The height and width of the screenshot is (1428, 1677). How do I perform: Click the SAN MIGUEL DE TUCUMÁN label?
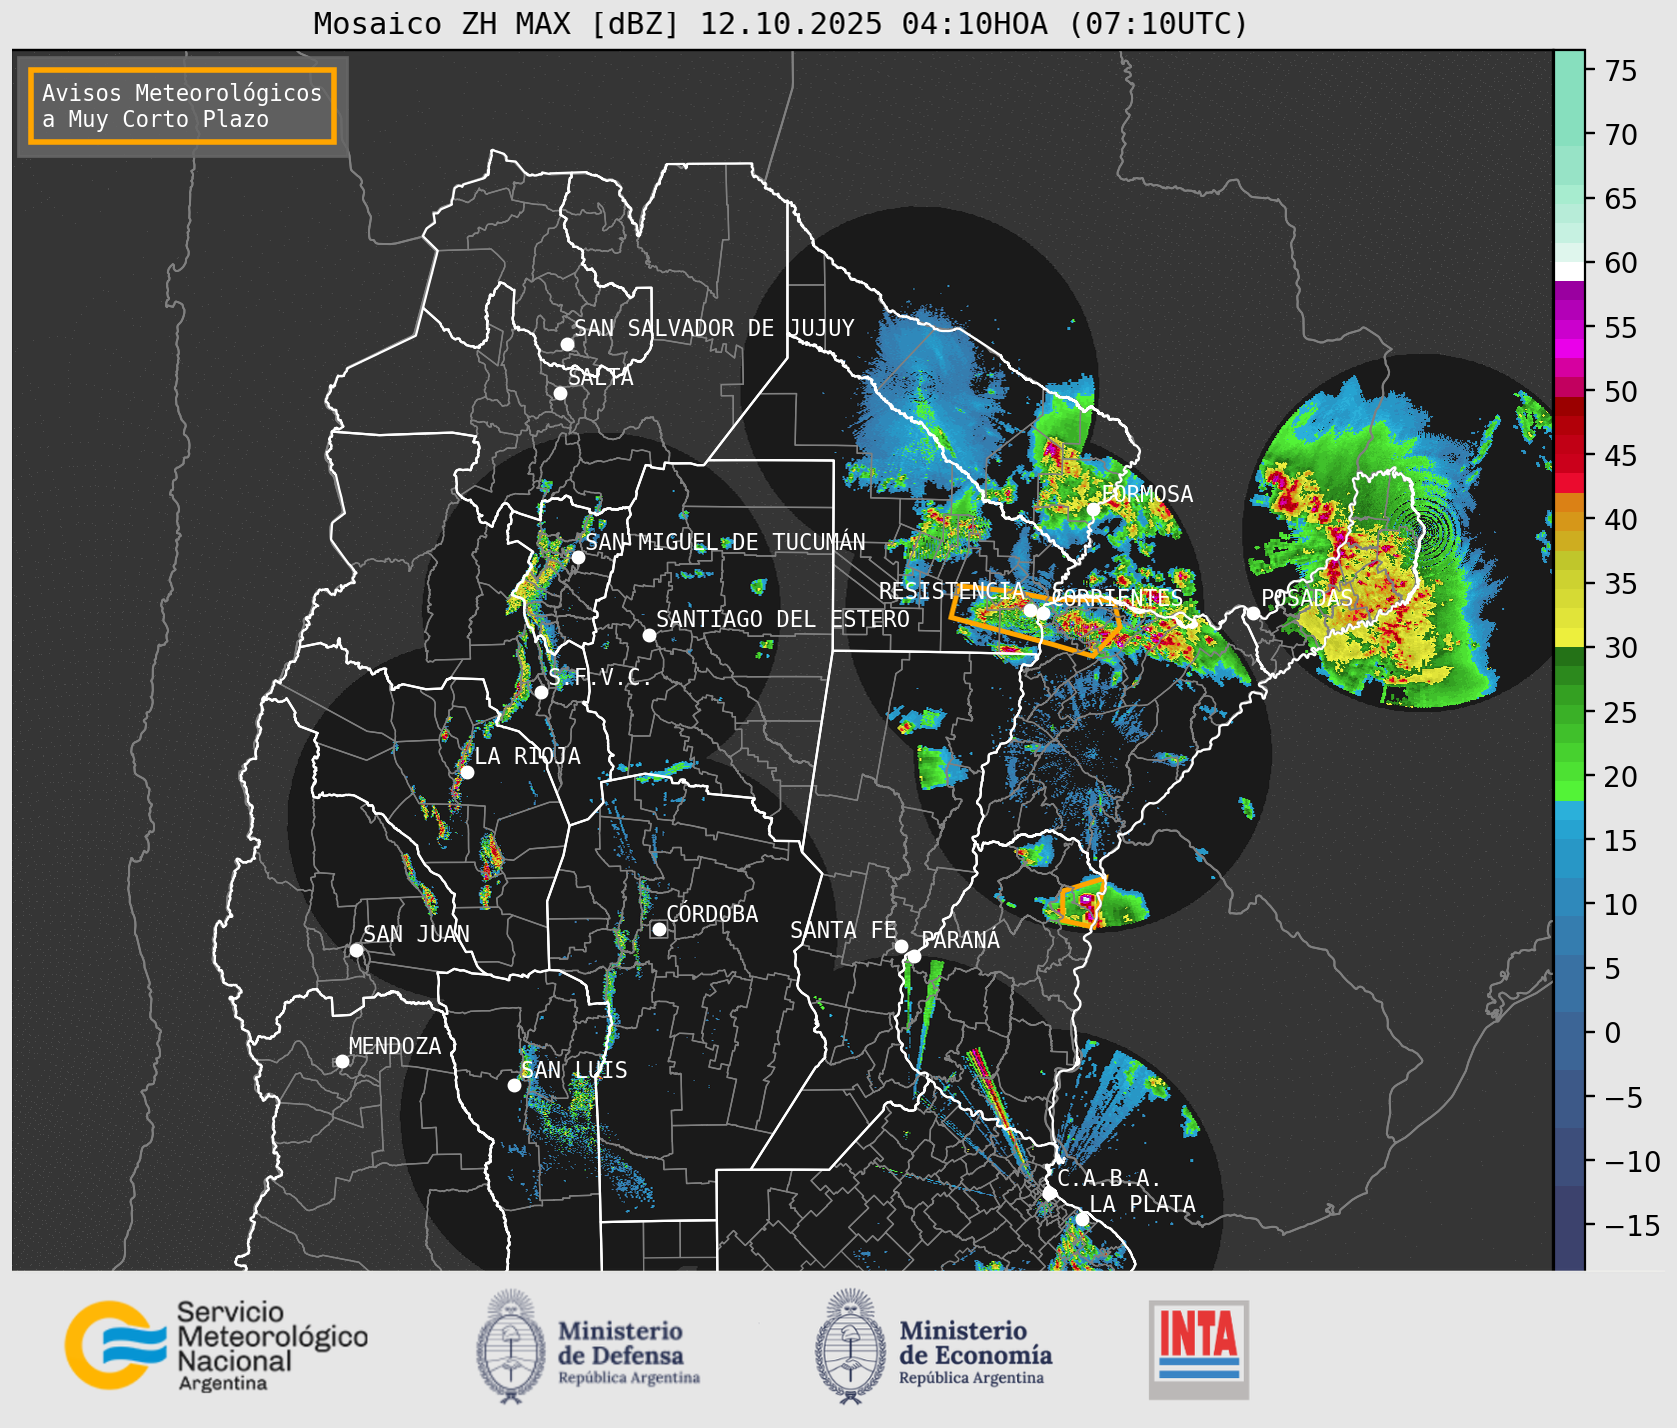725,542
